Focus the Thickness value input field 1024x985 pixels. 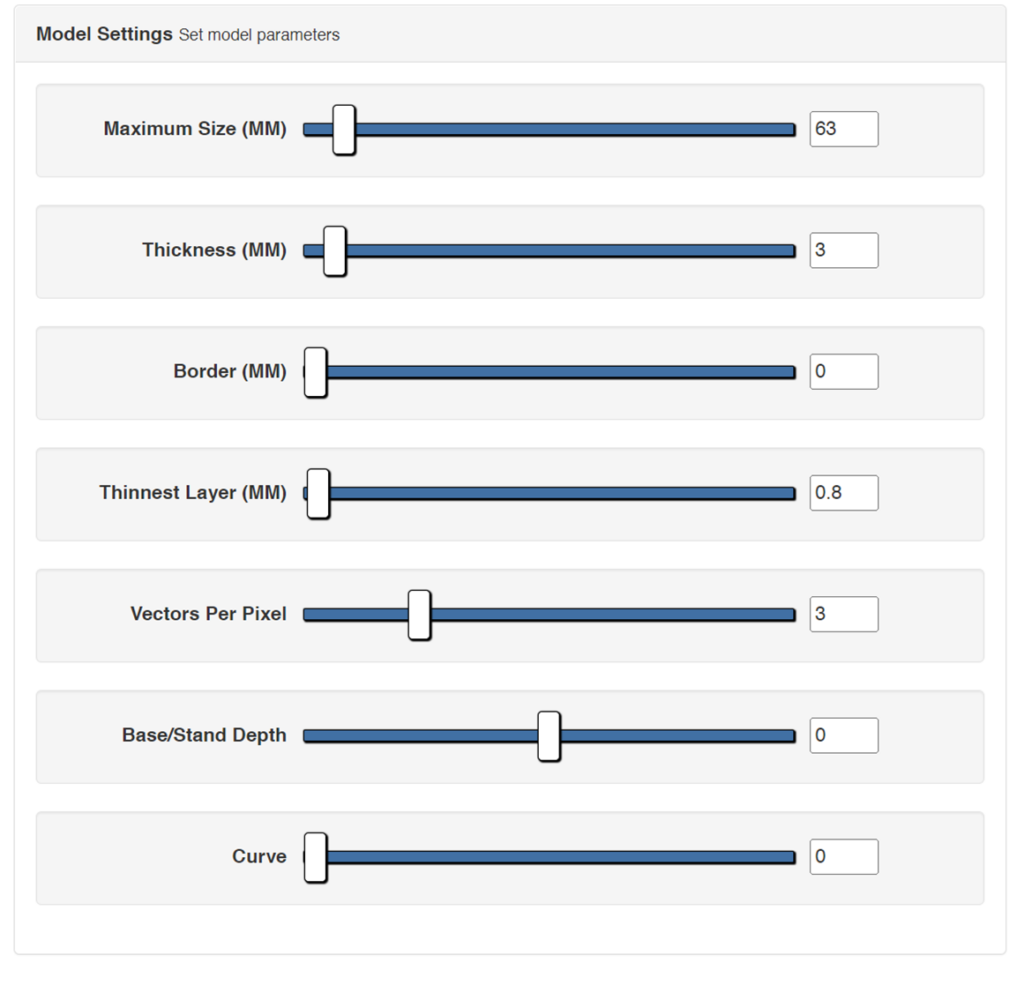coord(844,250)
